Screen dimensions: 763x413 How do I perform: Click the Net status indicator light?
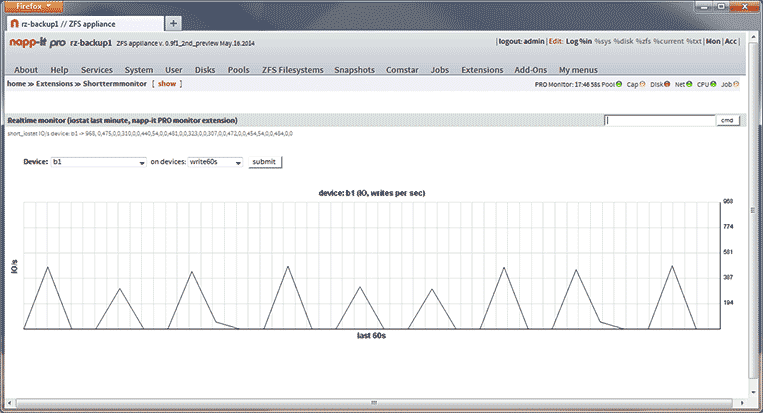coord(689,84)
